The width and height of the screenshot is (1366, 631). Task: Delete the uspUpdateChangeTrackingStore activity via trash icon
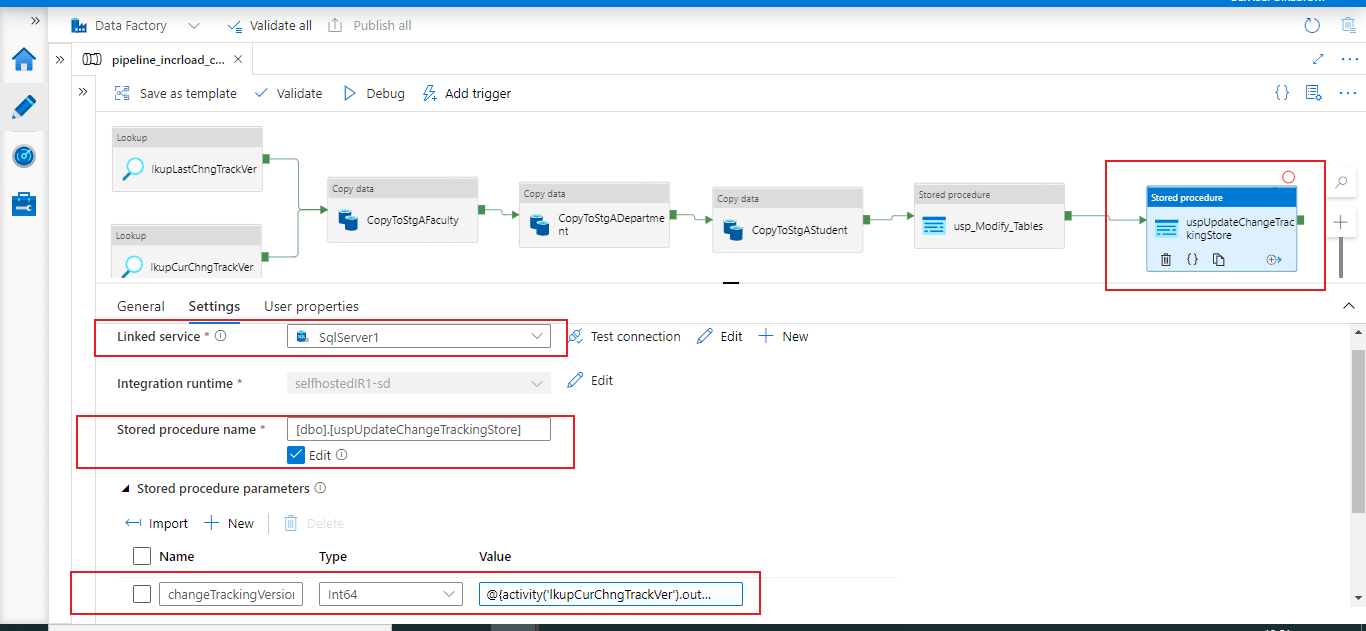pos(1165,260)
